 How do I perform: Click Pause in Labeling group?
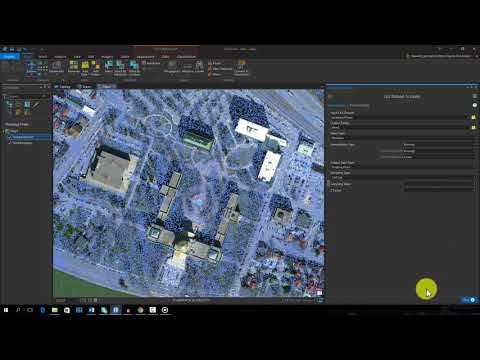214,63
